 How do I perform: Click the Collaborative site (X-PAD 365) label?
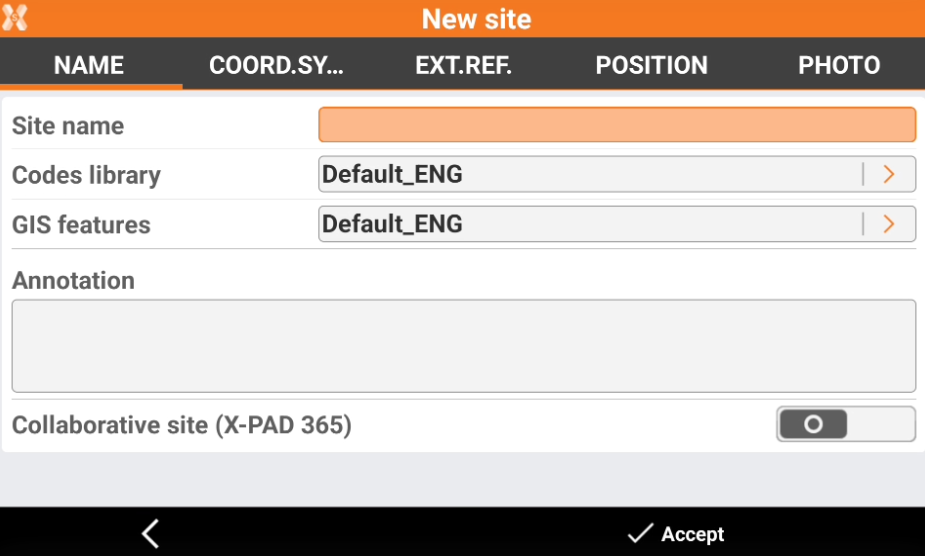point(182,425)
